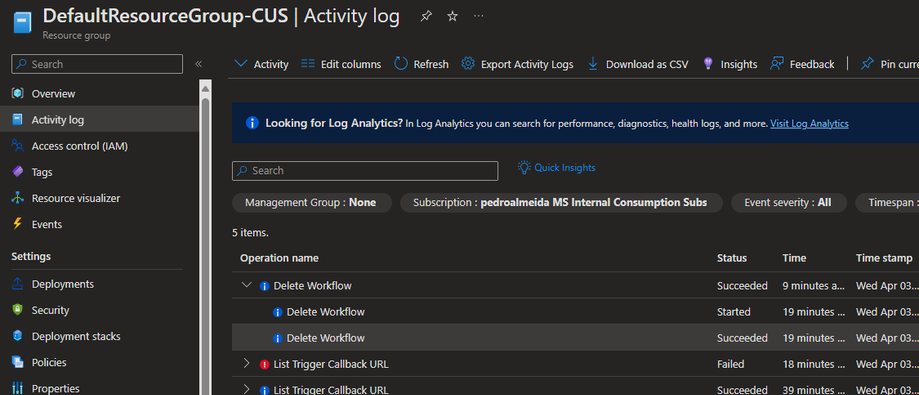Screen dimensions: 919x395
Task: Pin the Activity log blade
Action: pyautogui.click(x=426, y=16)
